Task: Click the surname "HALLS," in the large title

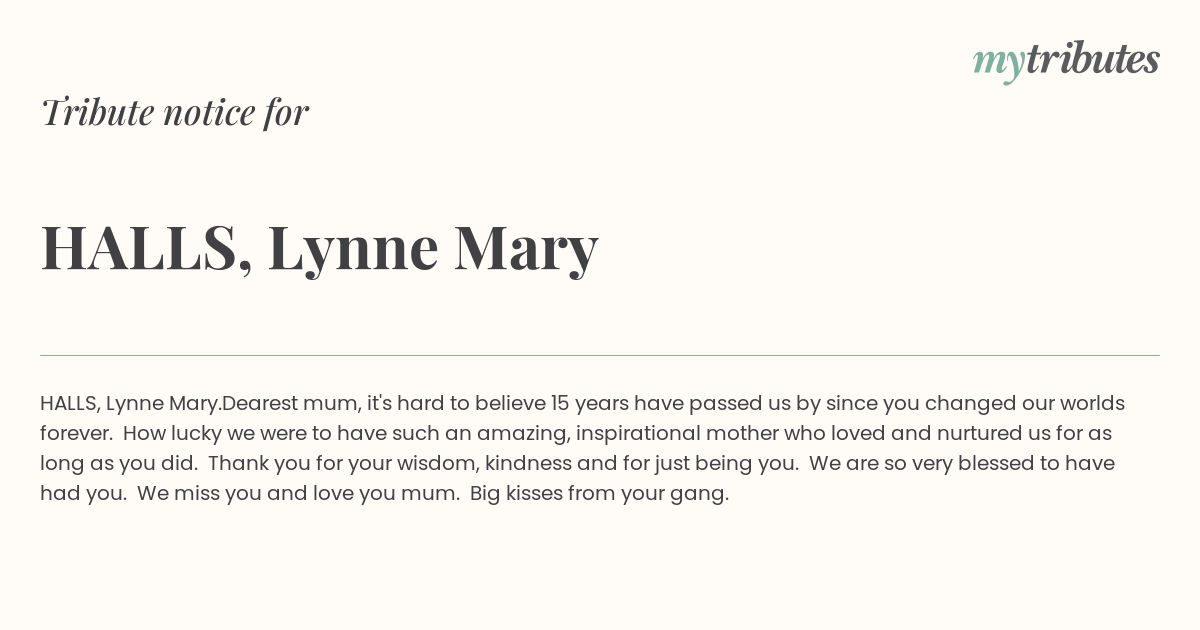Action: pos(146,247)
